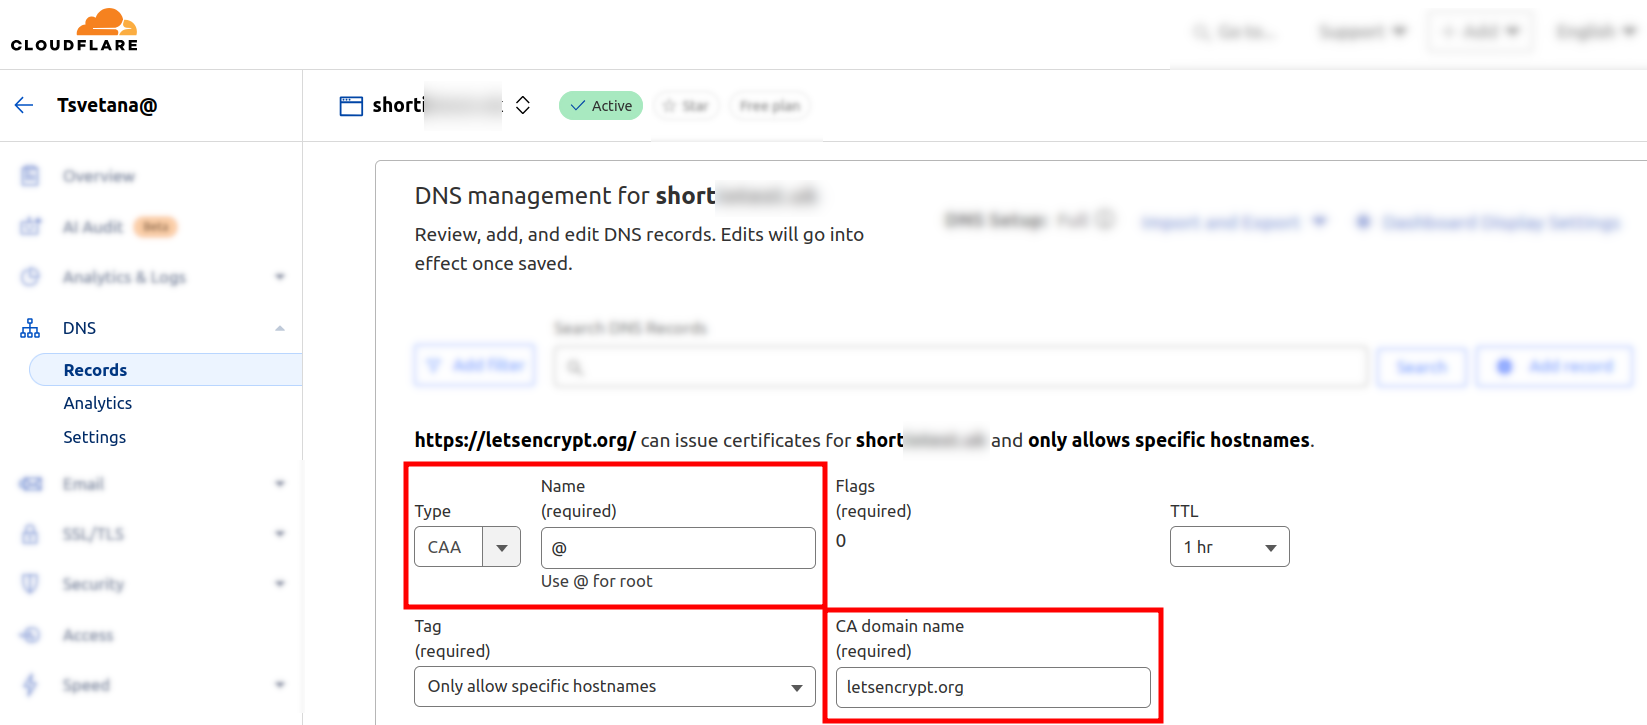
Task: Click the Free plan badge
Action: coord(770,105)
